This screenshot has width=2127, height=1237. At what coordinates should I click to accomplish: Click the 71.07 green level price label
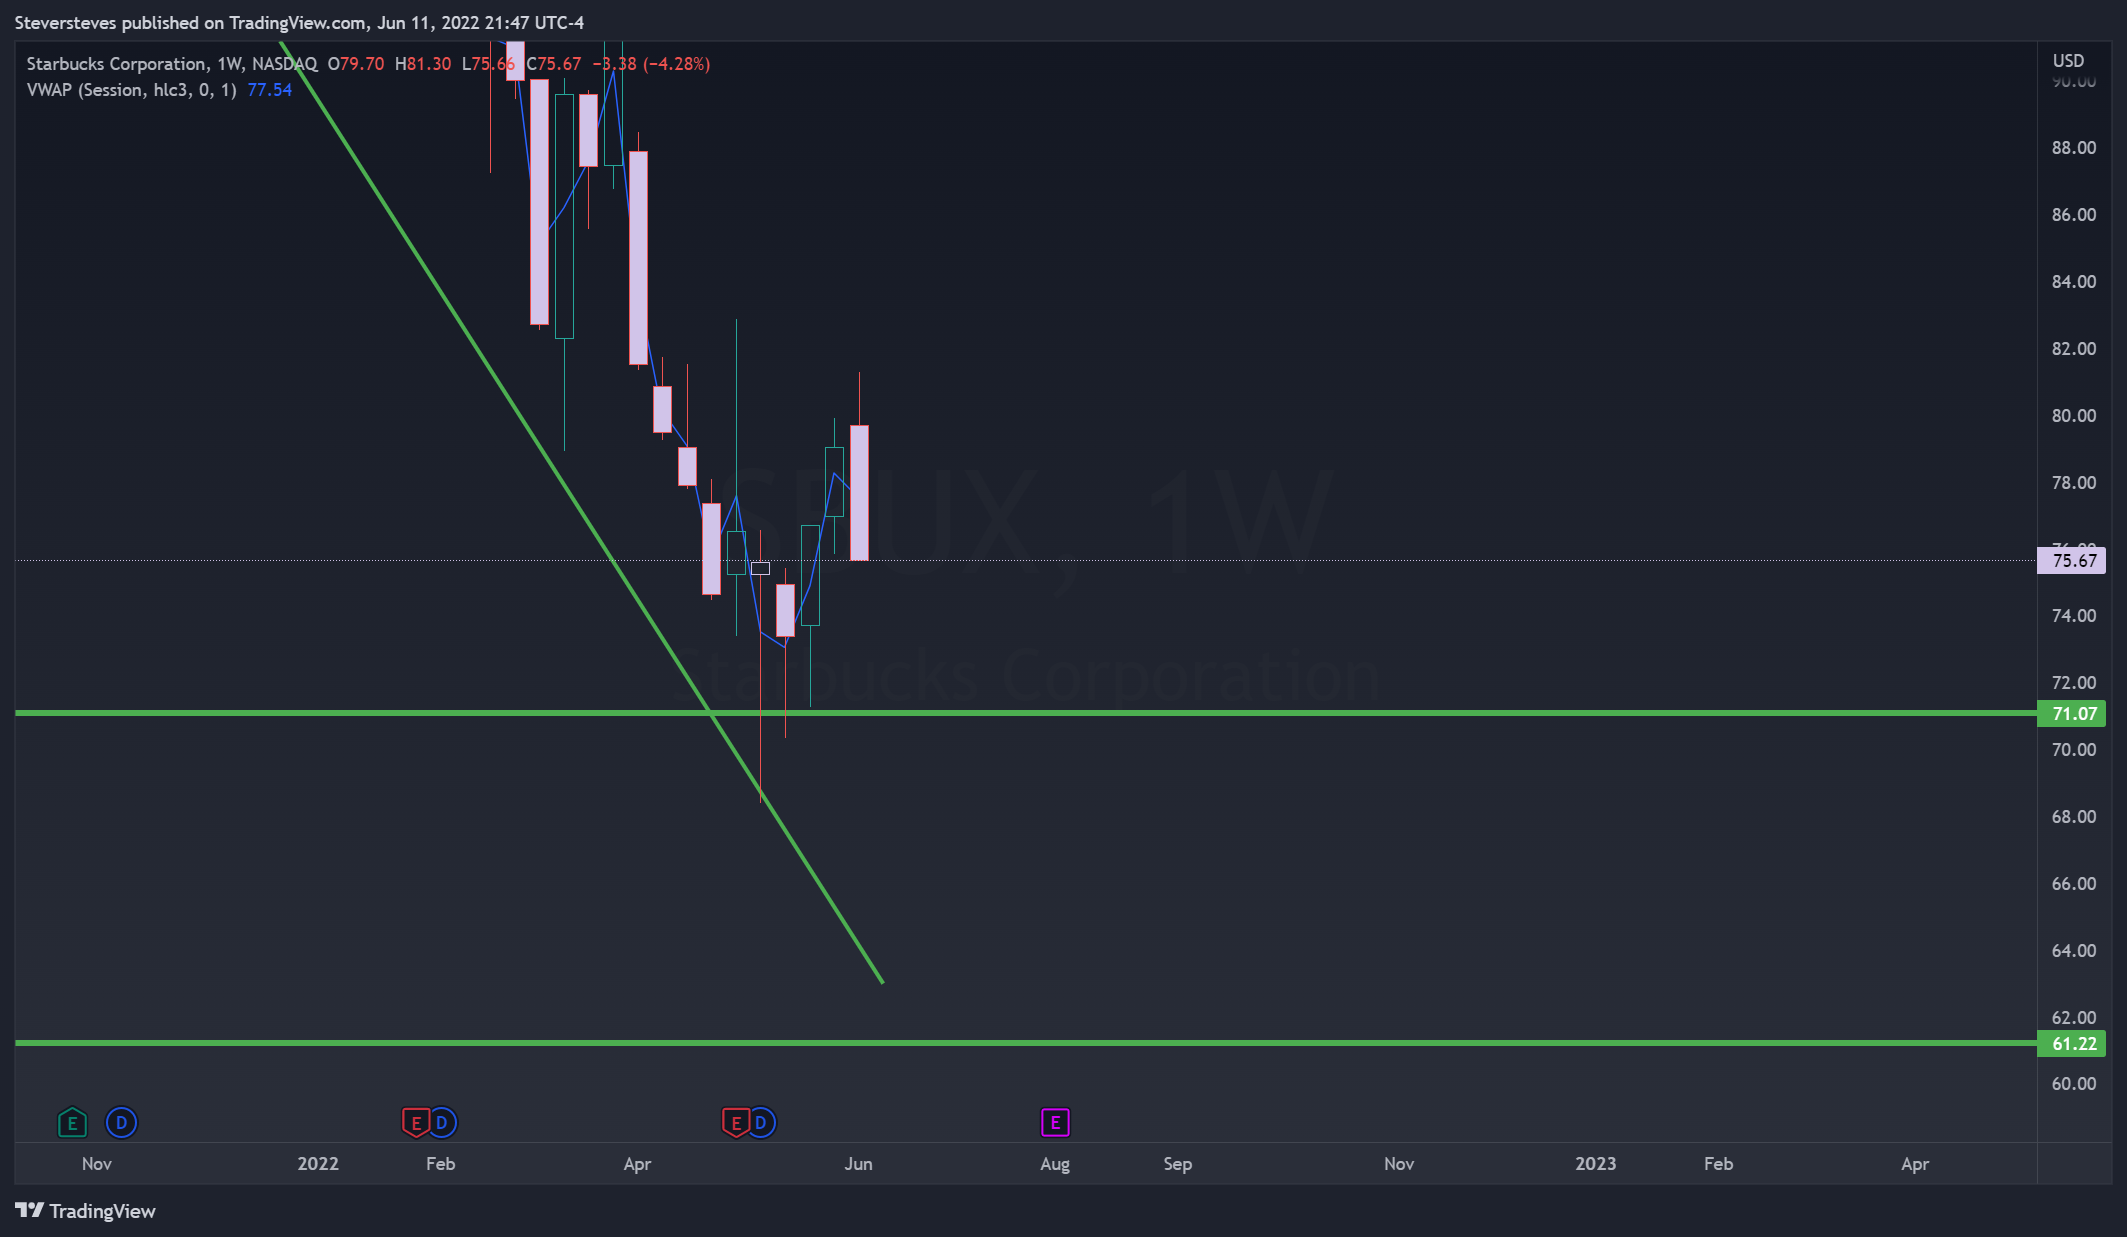tap(2072, 713)
